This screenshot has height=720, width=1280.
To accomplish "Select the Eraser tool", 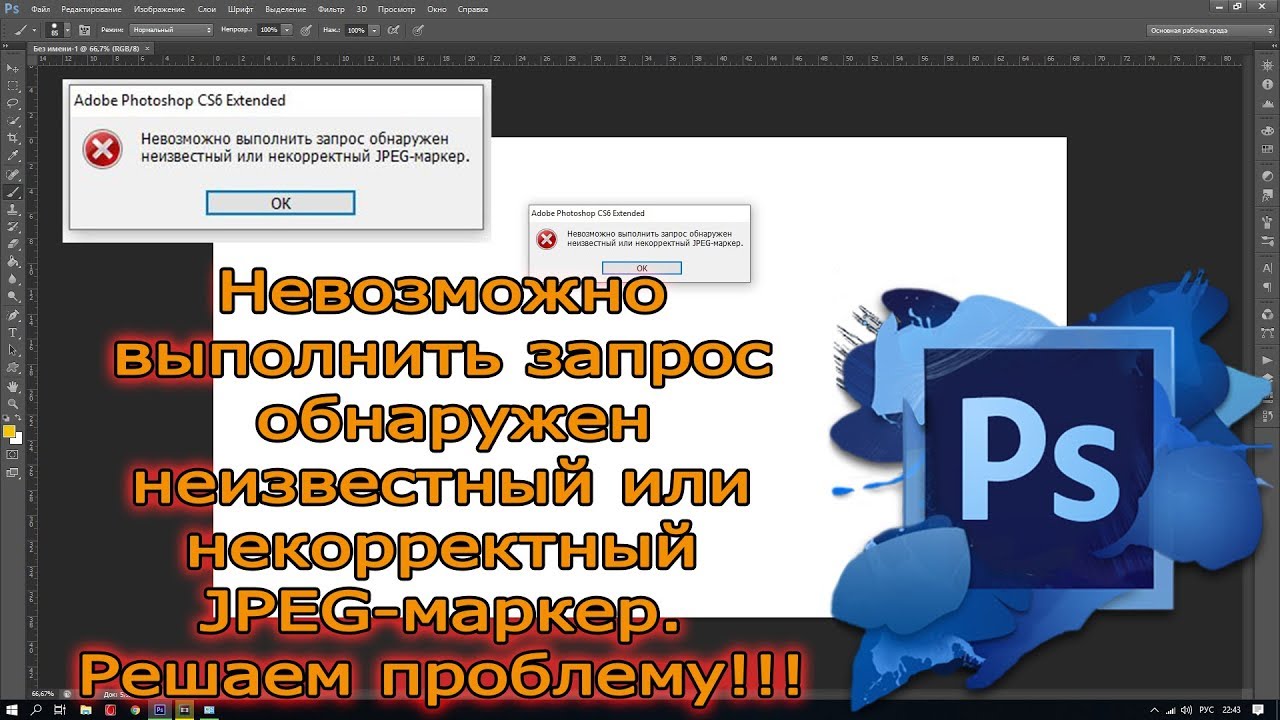I will 13,244.
